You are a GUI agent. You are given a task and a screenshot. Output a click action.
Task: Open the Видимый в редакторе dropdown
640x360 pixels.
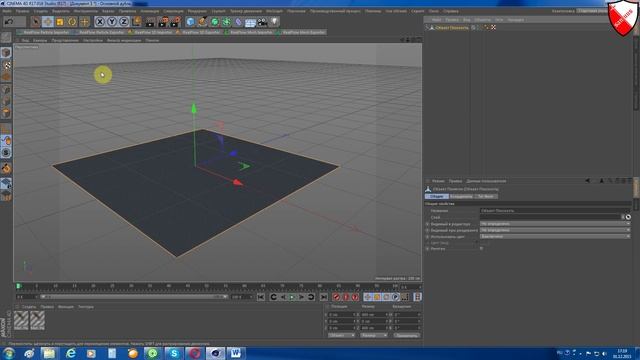(x=555, y=224)
